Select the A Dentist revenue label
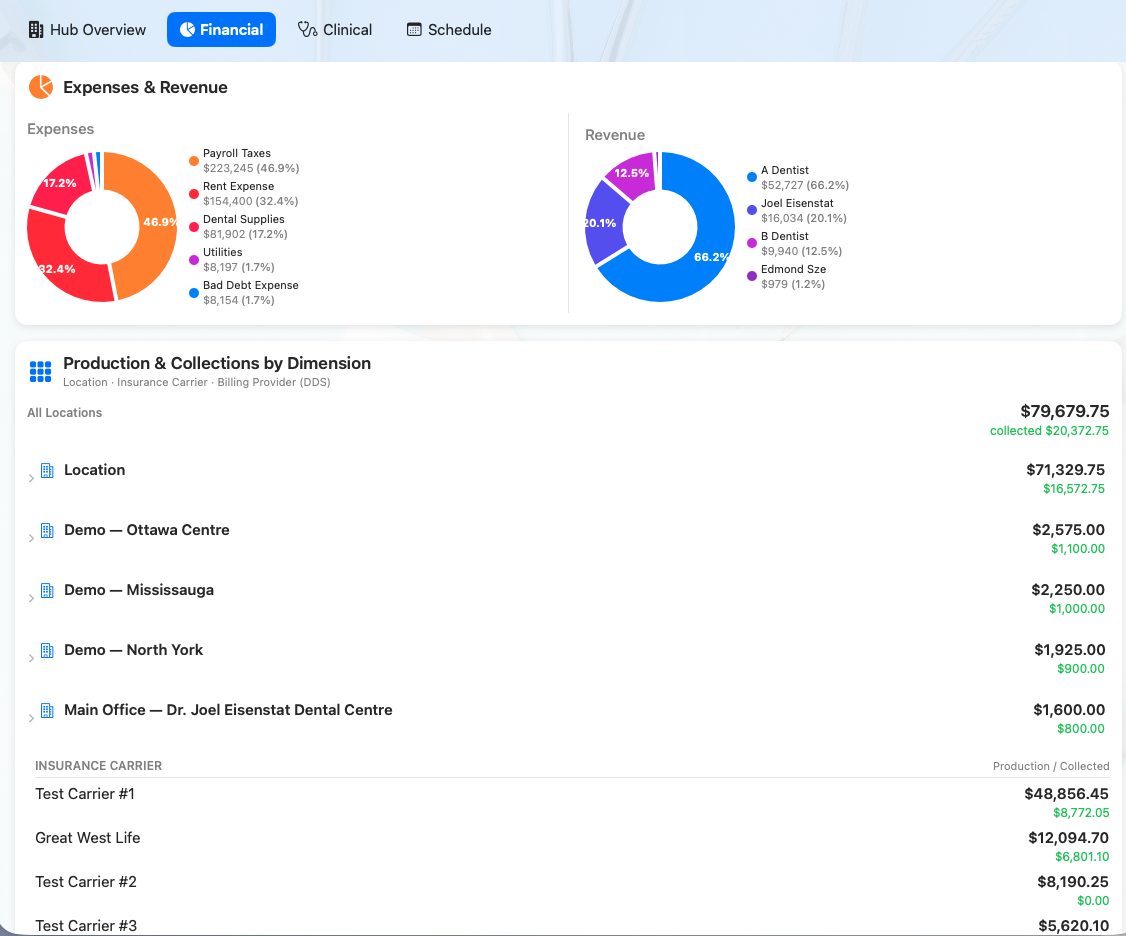 click(785, 170)
